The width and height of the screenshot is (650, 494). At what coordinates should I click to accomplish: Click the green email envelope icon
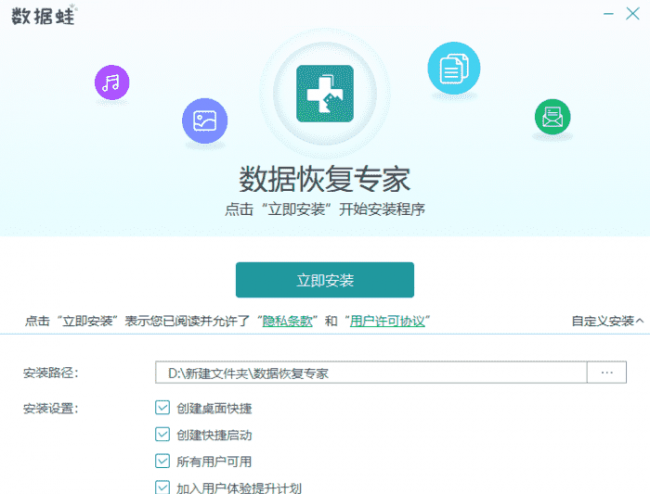(x=553, y=117)
